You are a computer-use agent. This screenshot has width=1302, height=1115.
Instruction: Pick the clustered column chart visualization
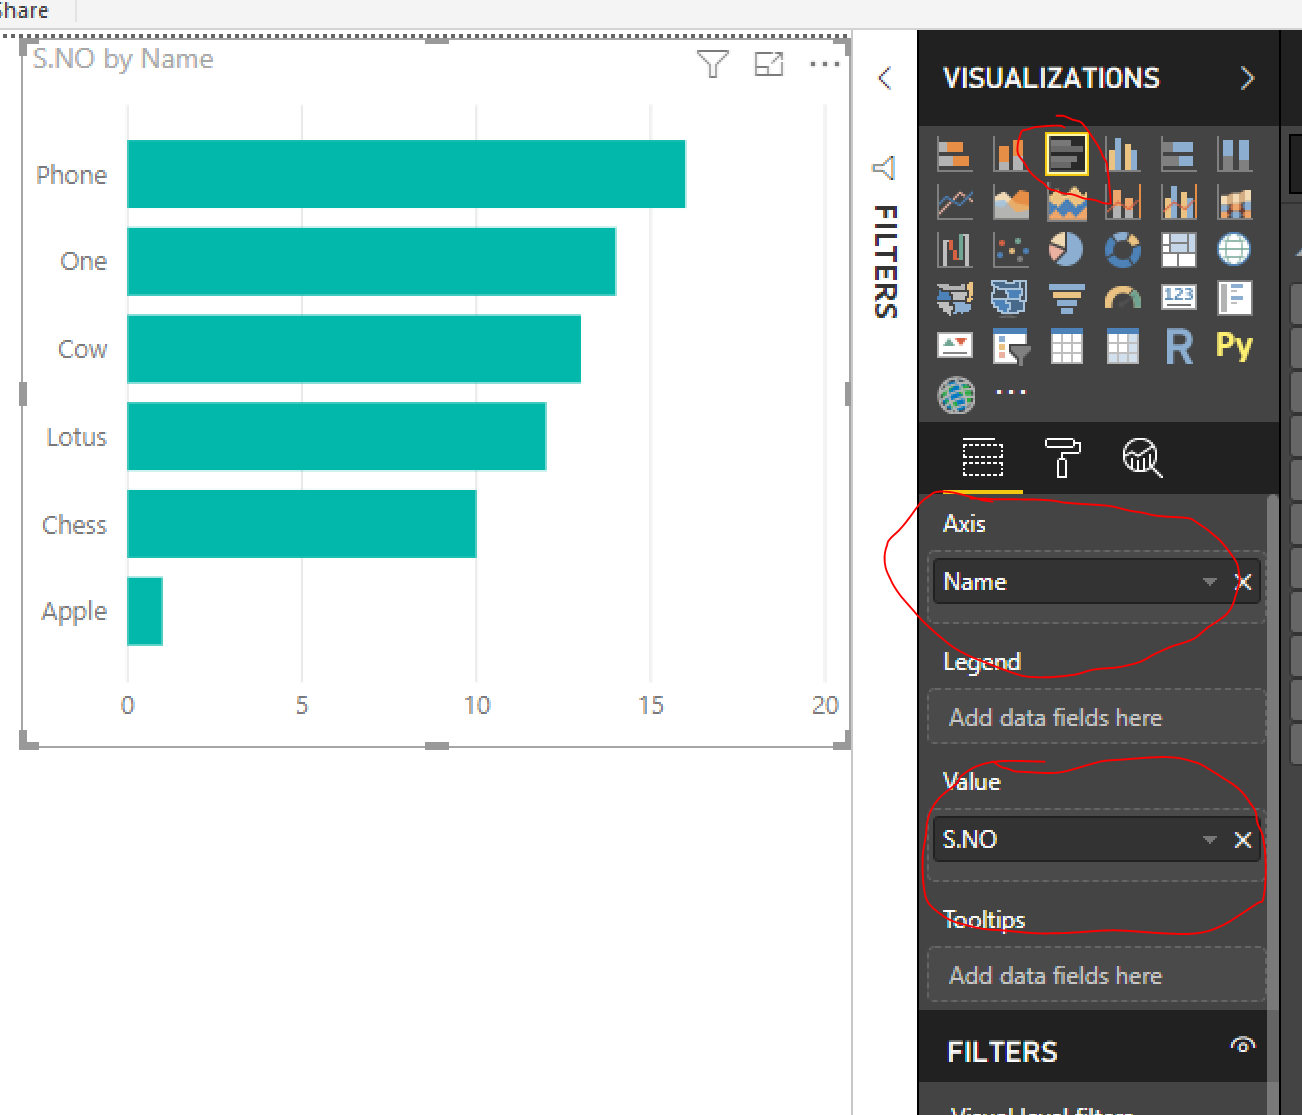(x=1123, y=154)
